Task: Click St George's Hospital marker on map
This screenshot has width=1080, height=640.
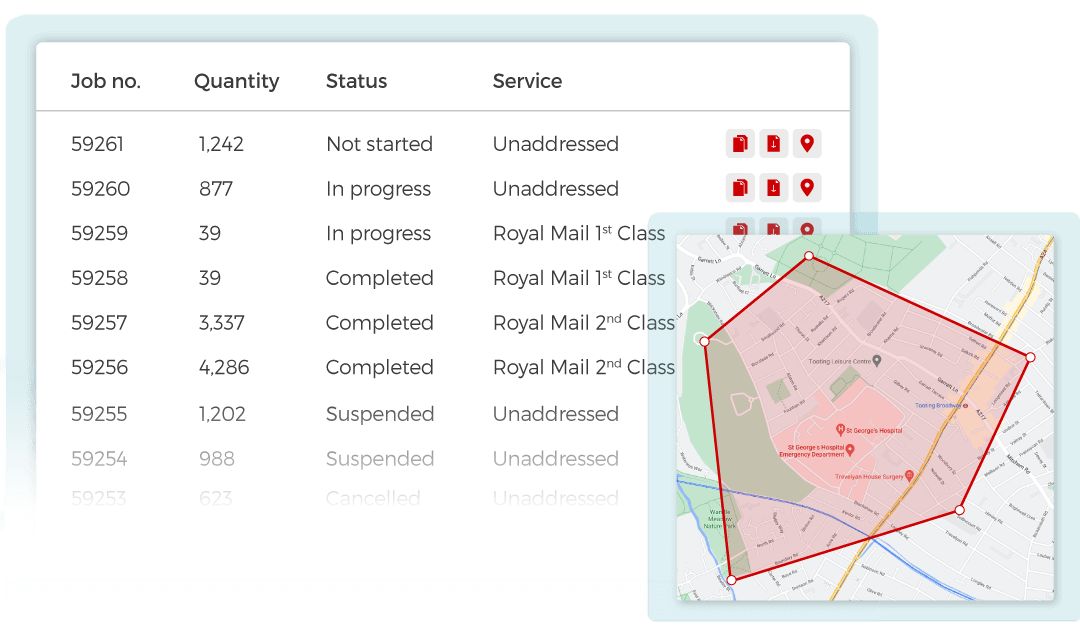Action: (x=841, y=430)
